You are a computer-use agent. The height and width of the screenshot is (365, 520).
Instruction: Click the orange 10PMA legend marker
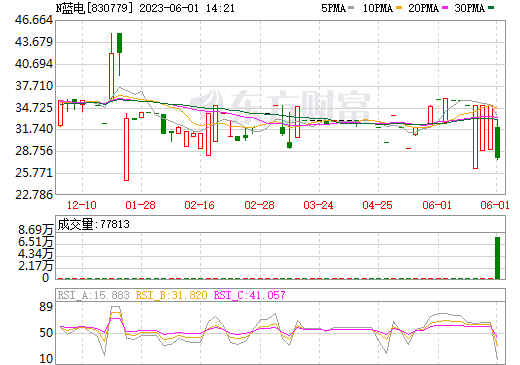[x=399, y=8]
